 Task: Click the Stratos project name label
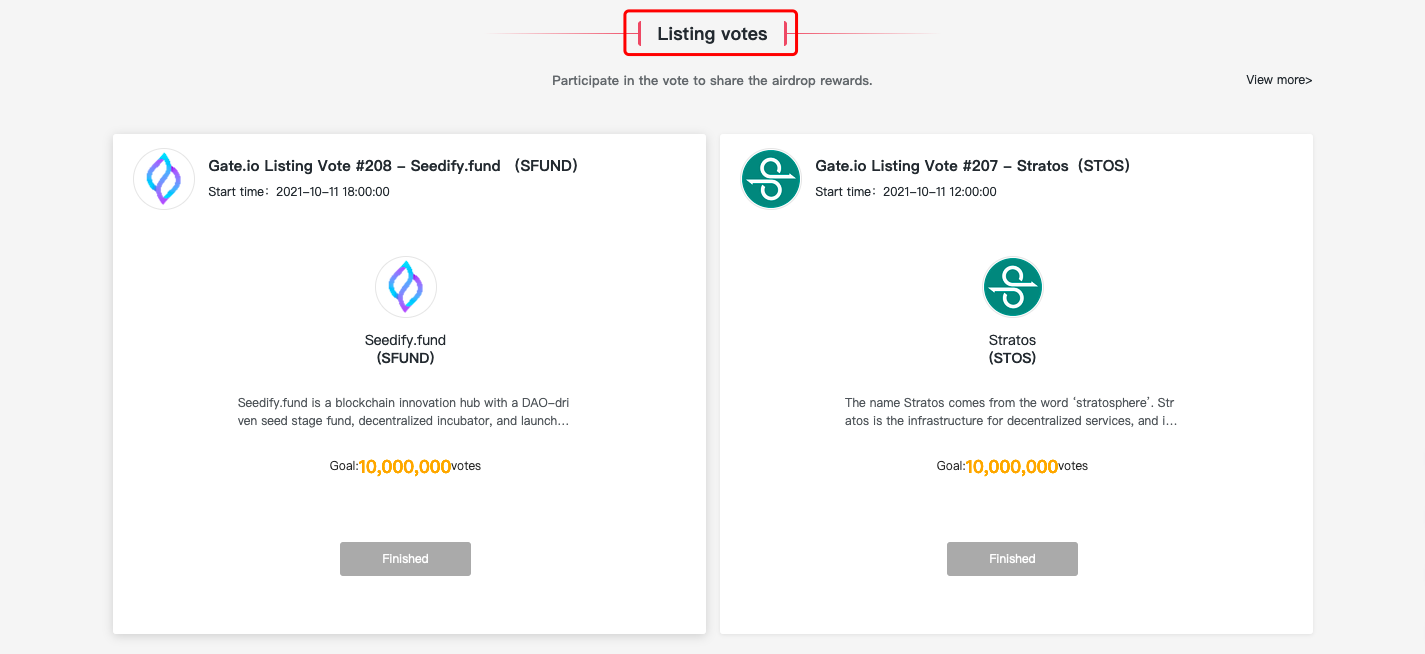[1012, 340]
